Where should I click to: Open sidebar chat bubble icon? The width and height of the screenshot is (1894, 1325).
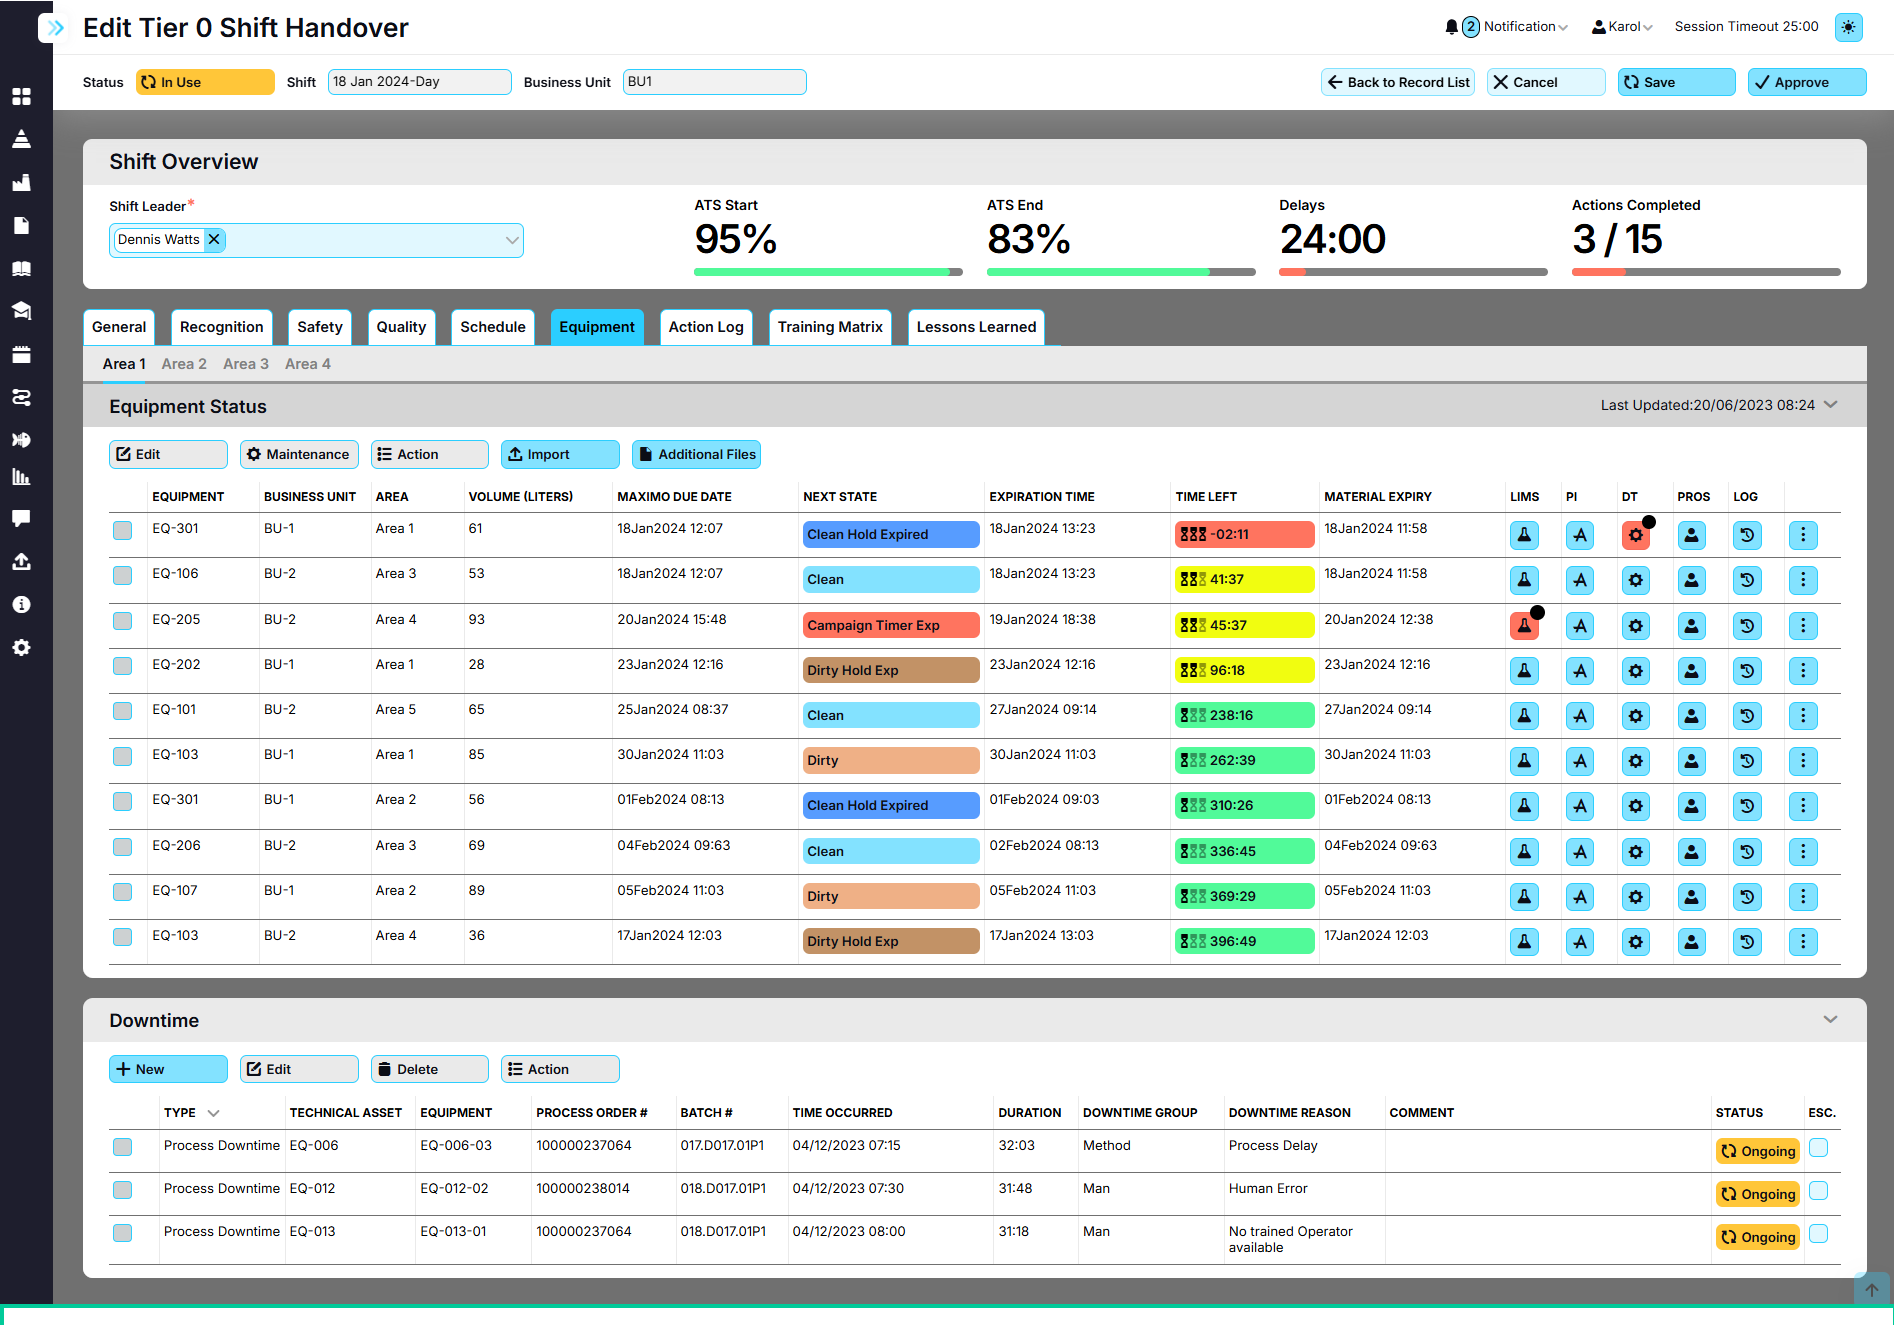click(x=21, y=518)
